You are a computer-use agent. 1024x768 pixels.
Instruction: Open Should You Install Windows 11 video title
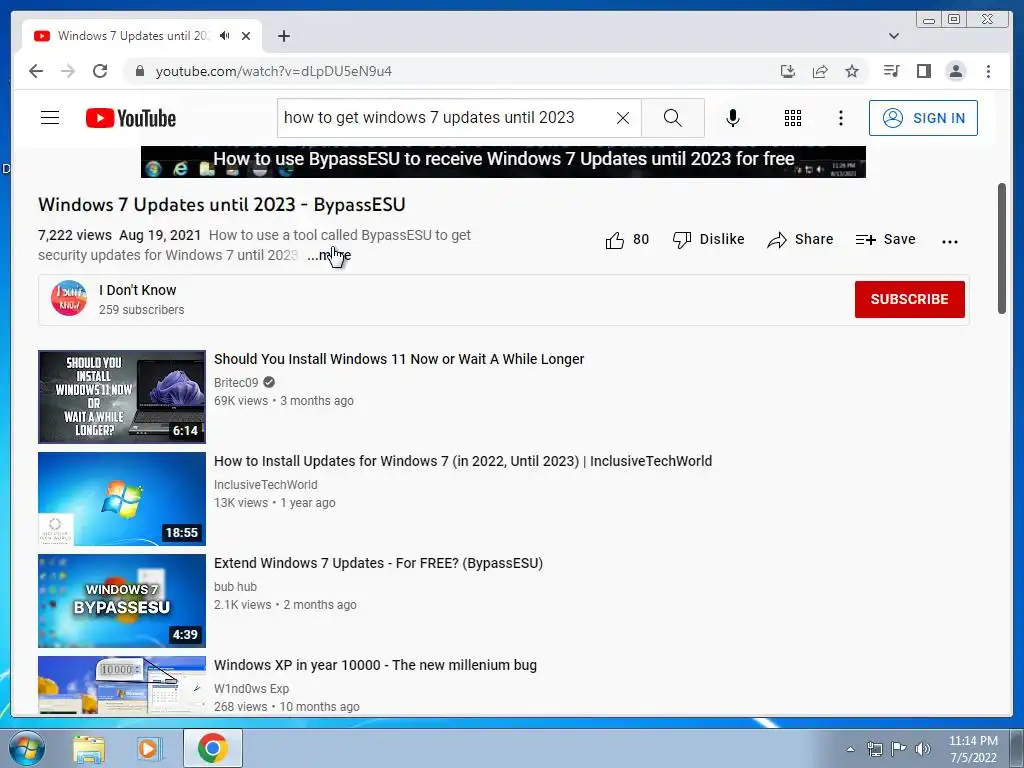coord(399,359)
